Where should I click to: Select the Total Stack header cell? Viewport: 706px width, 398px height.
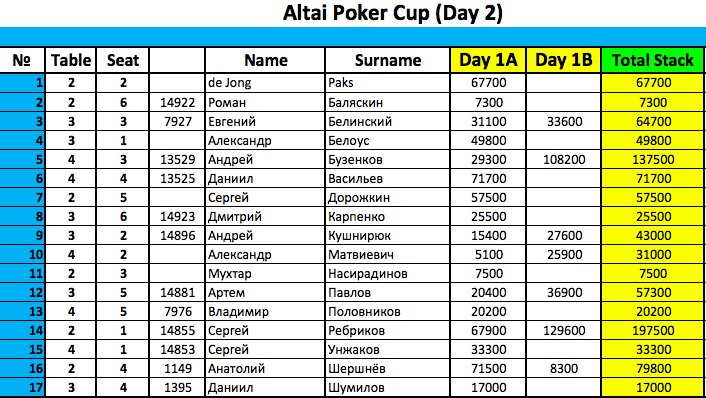click(652, 60)
